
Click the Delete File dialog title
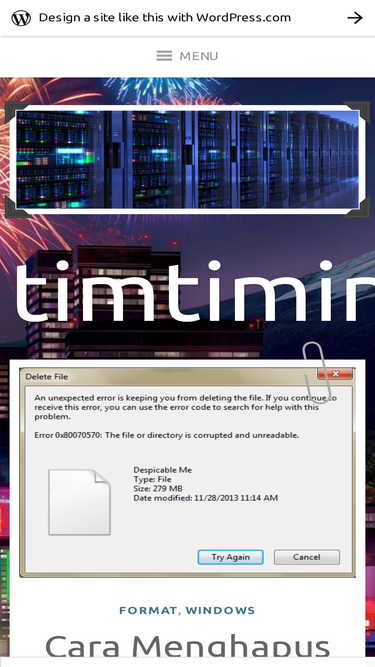(x=47, y=376)
